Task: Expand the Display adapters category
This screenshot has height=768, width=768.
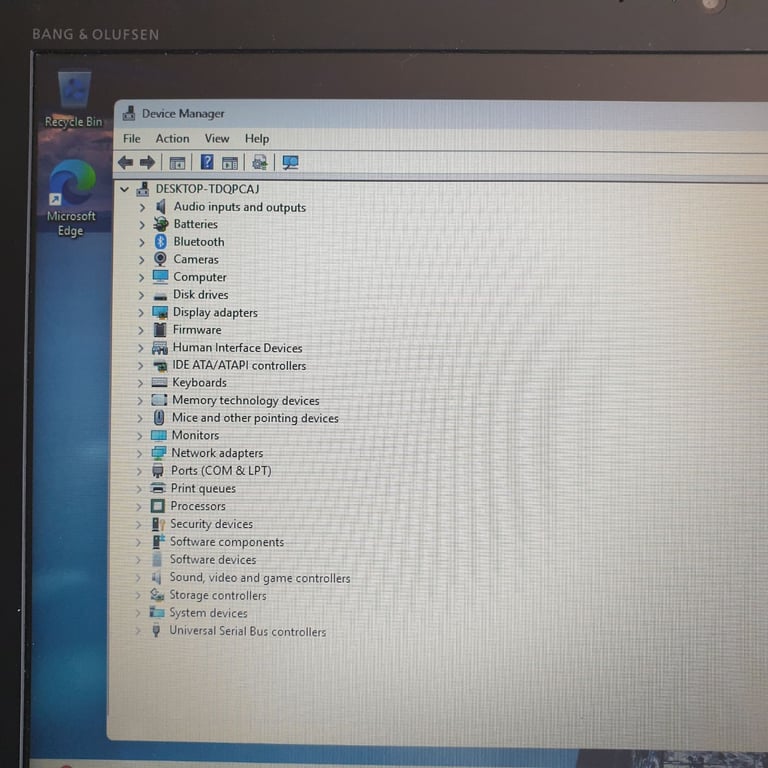Action: (141, 313)
